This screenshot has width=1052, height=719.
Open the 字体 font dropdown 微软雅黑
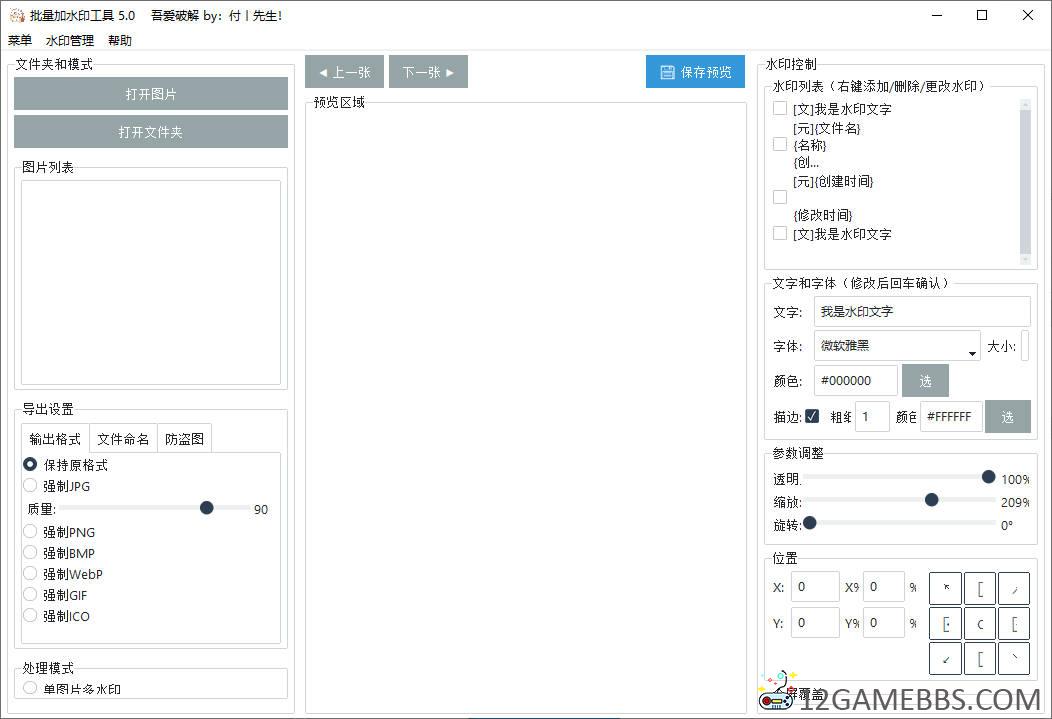tap(896, 346)
